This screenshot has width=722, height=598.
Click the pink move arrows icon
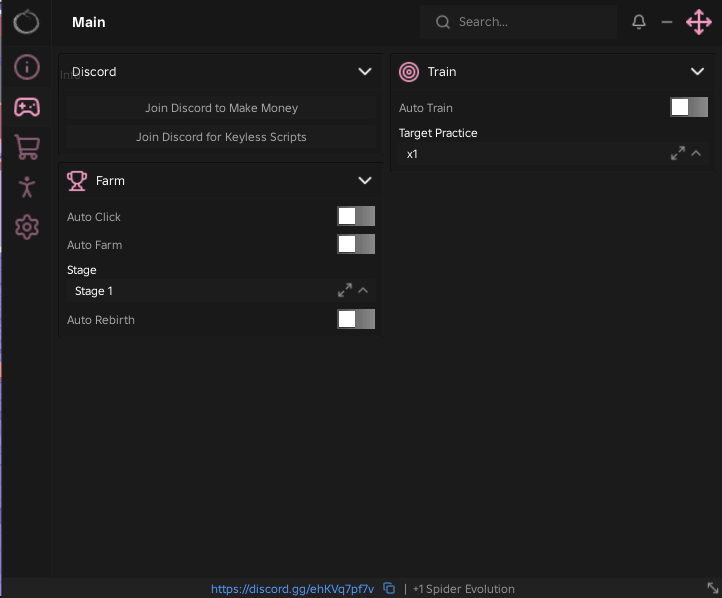click(699, 22)
